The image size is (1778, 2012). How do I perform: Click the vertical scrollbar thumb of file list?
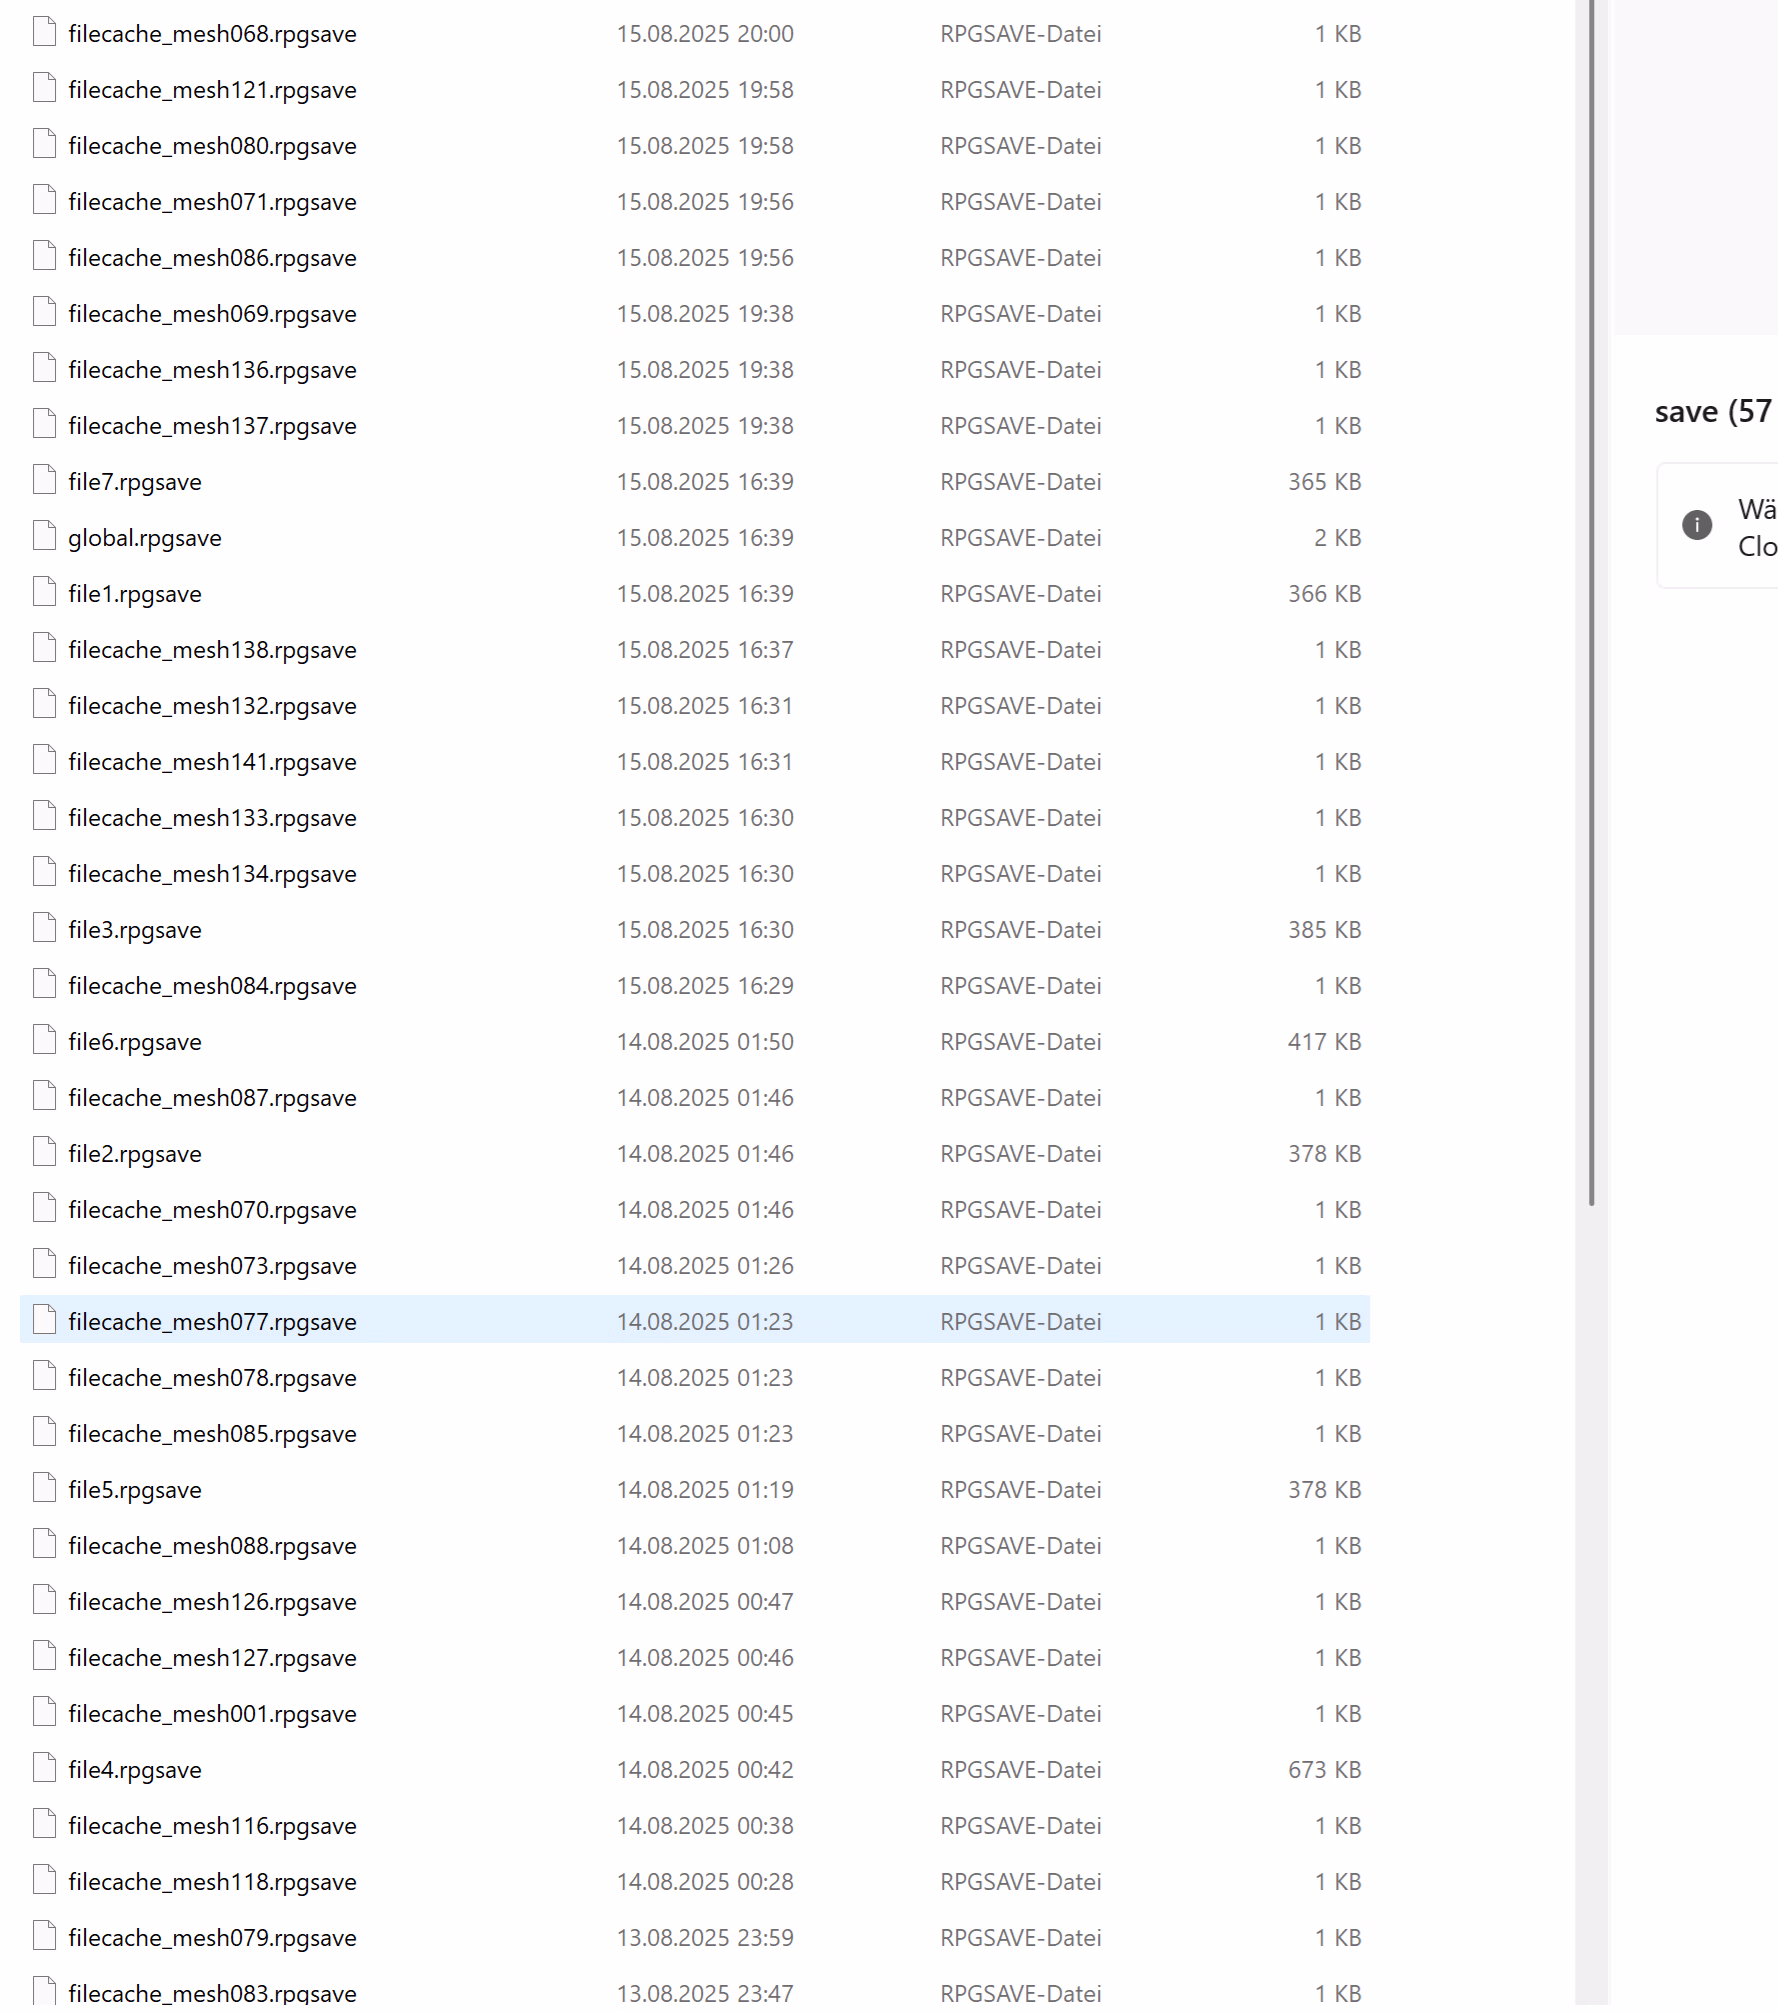coord(1591,600)
